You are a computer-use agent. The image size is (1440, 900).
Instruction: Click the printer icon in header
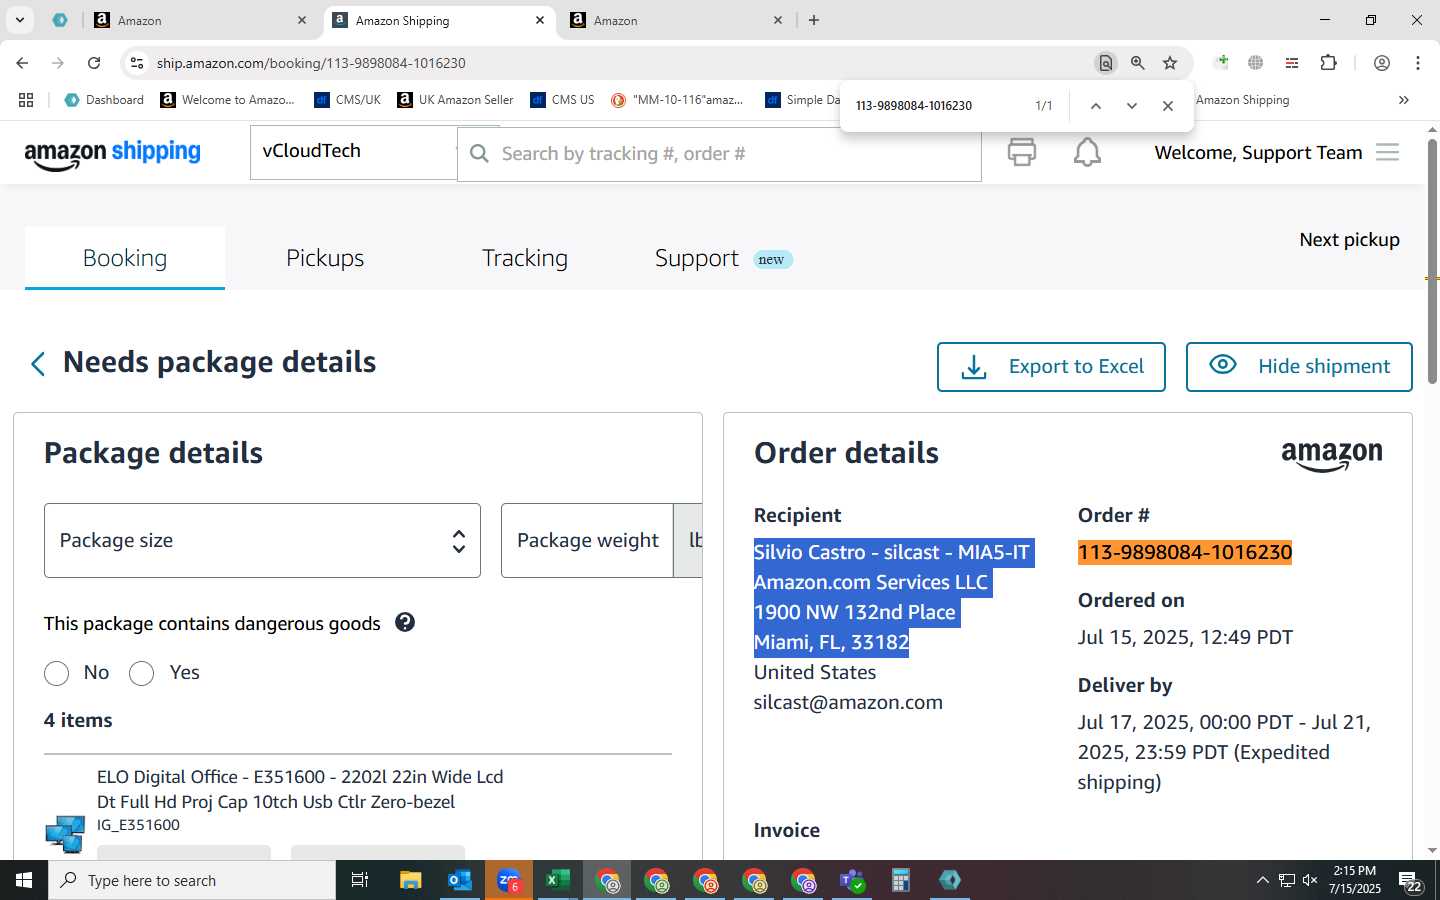[1021, 152]
